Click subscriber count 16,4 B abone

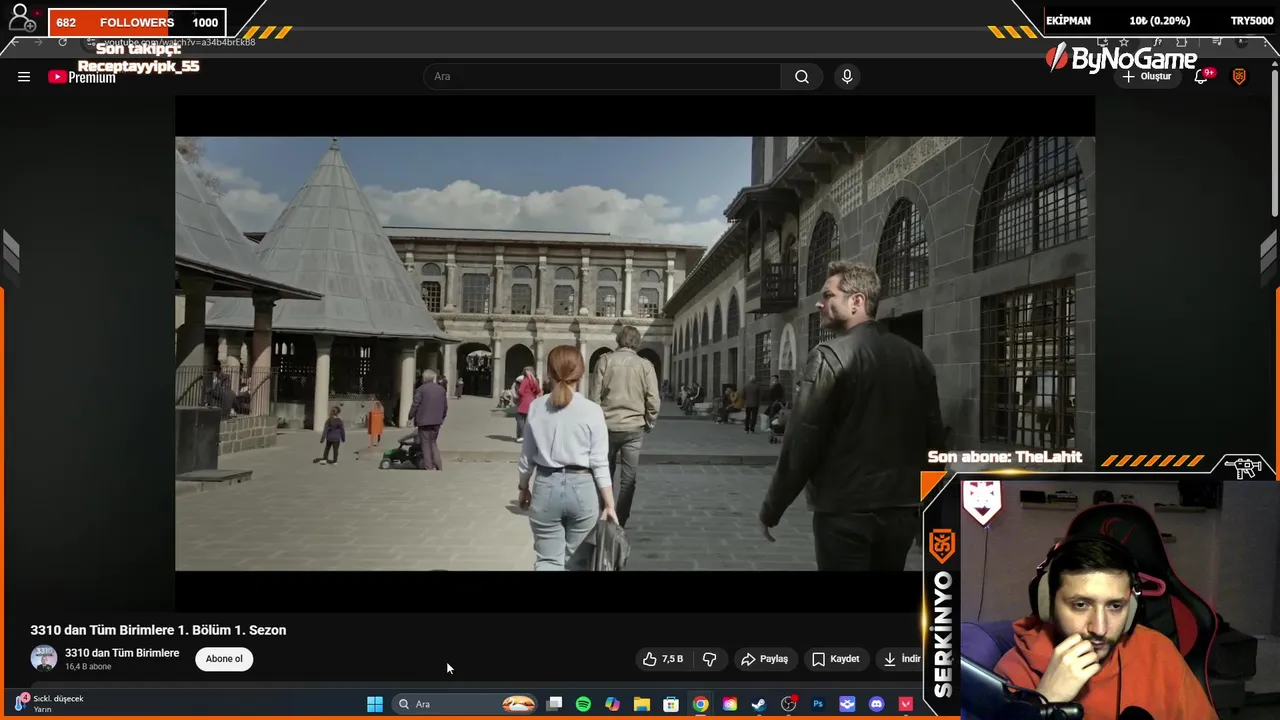pyautogui.click(x=88, y=667)
